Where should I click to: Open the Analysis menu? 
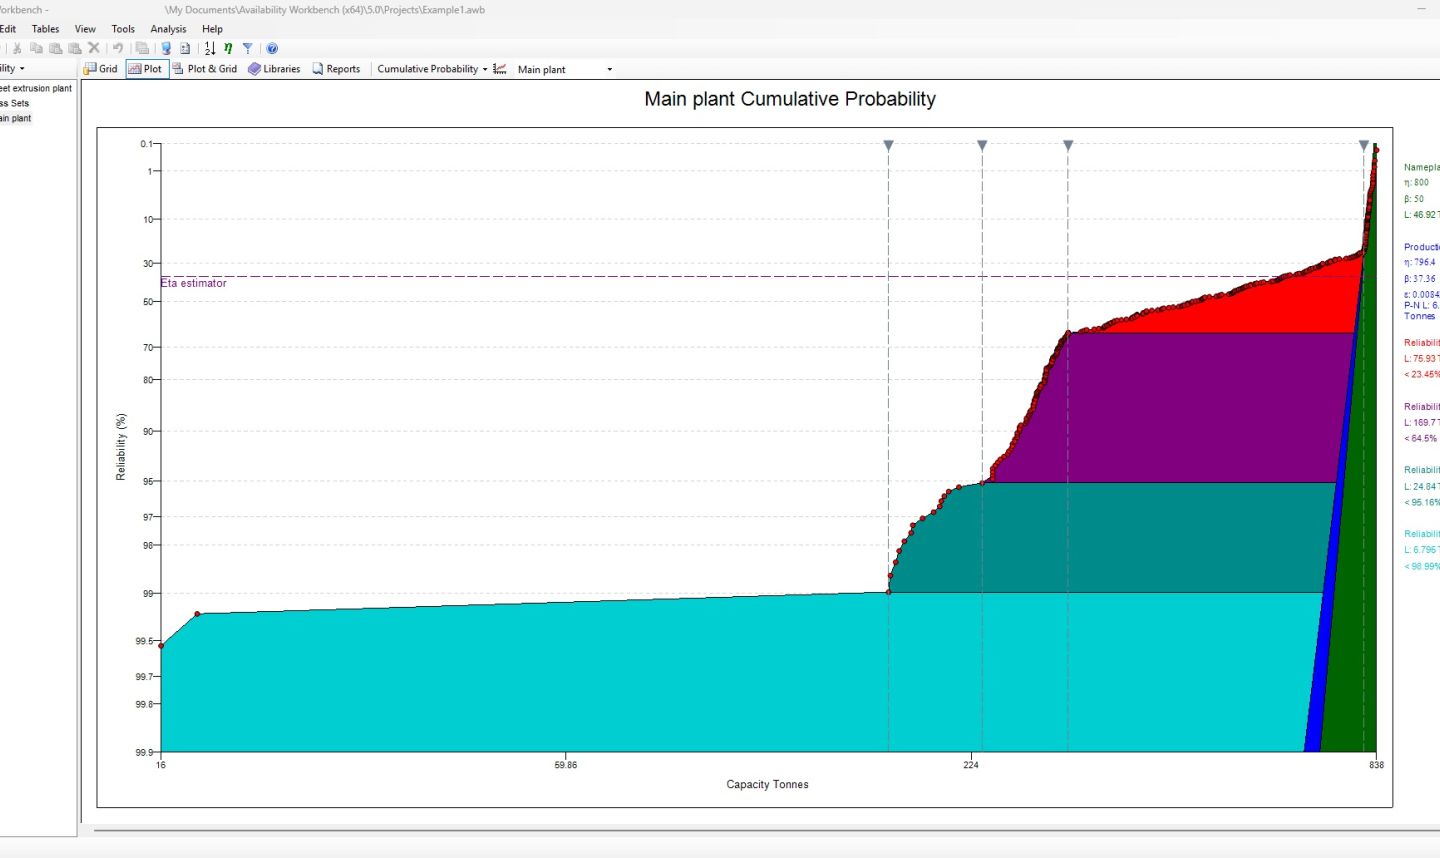tap(168, 29)
